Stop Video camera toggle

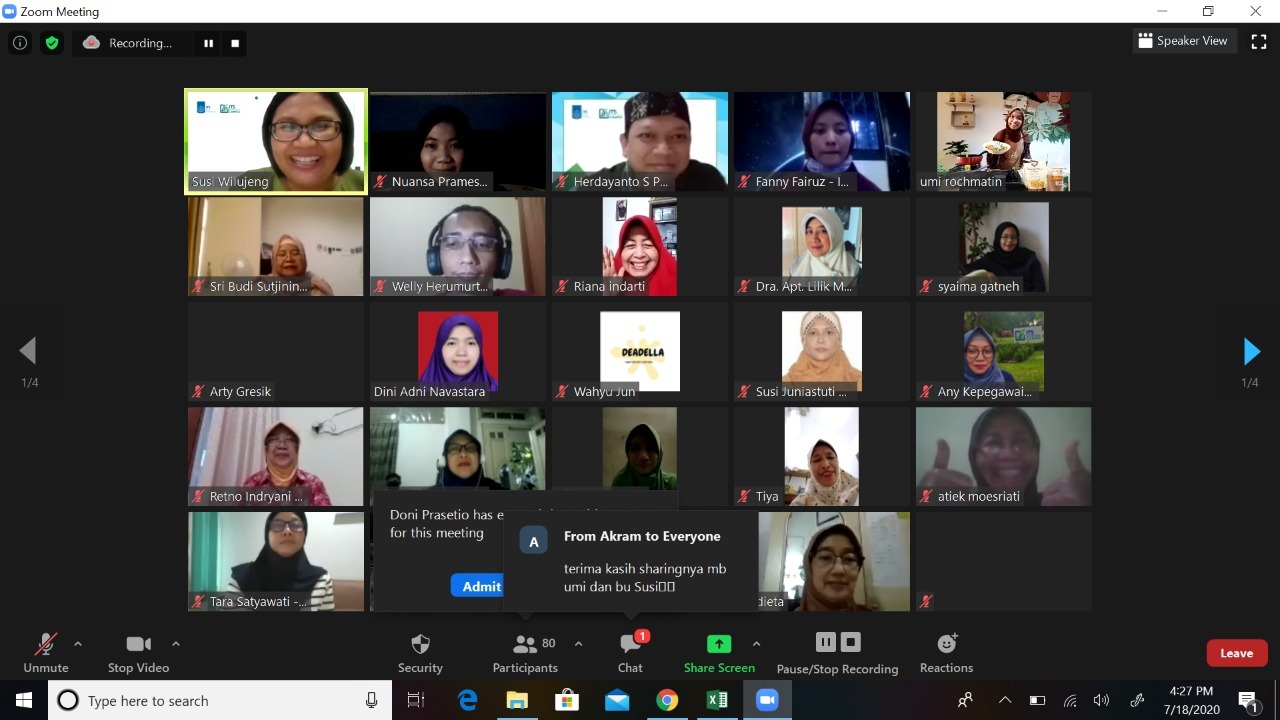click(138, 652)
